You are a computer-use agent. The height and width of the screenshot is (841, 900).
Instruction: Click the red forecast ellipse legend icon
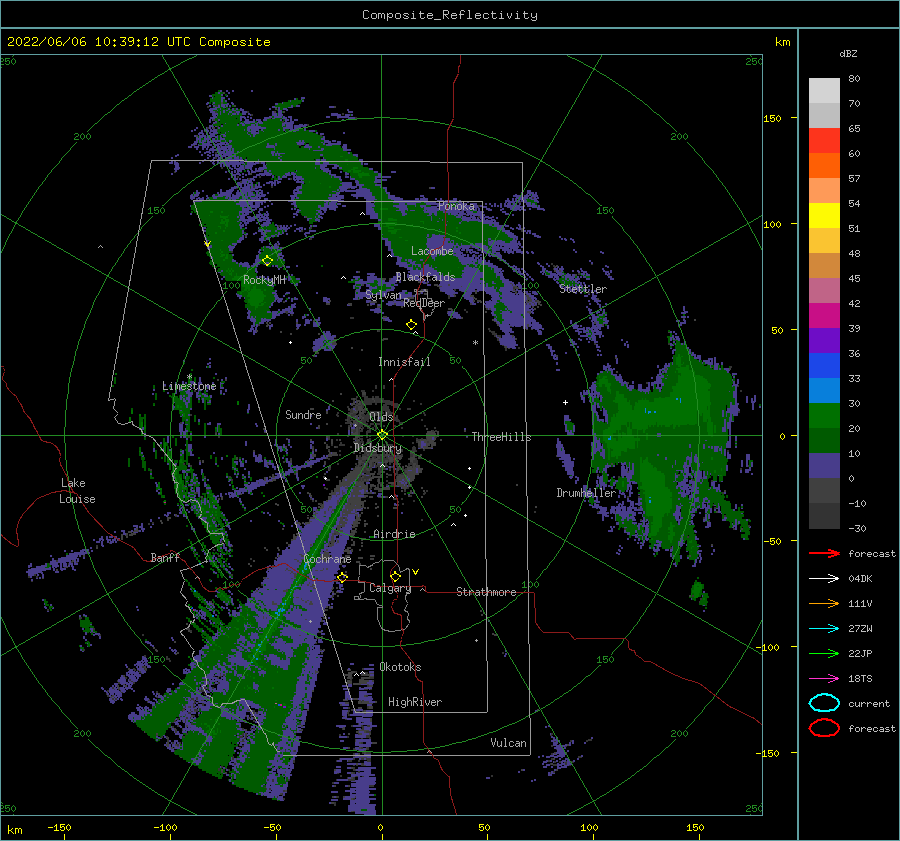coord(824,728)
